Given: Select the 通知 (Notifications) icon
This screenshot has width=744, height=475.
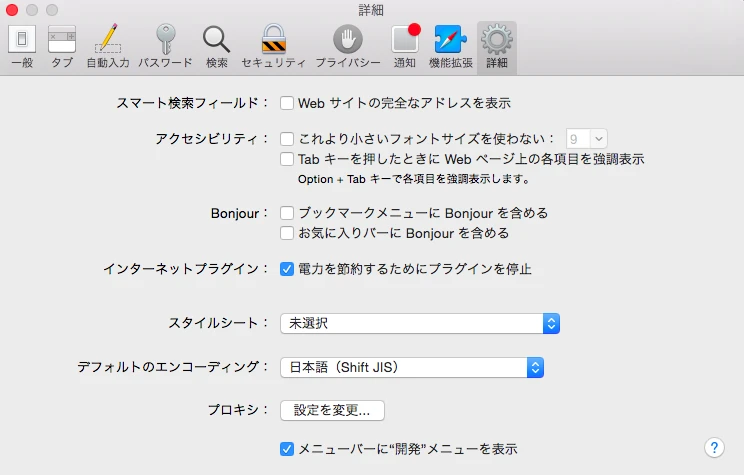Looking at the screenshot, I should 405,46.
